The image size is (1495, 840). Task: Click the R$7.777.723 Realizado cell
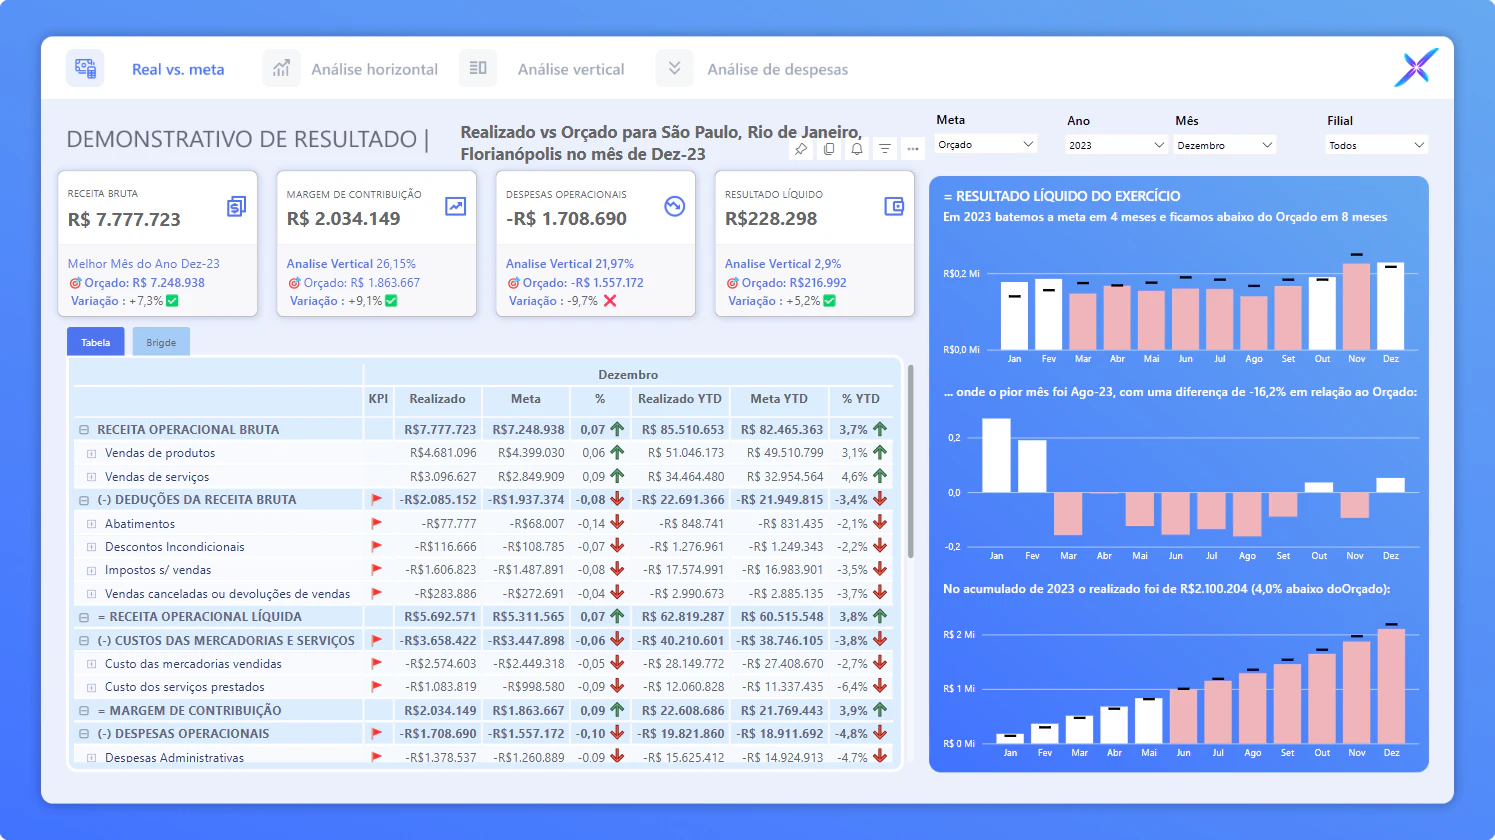point(440,430)
